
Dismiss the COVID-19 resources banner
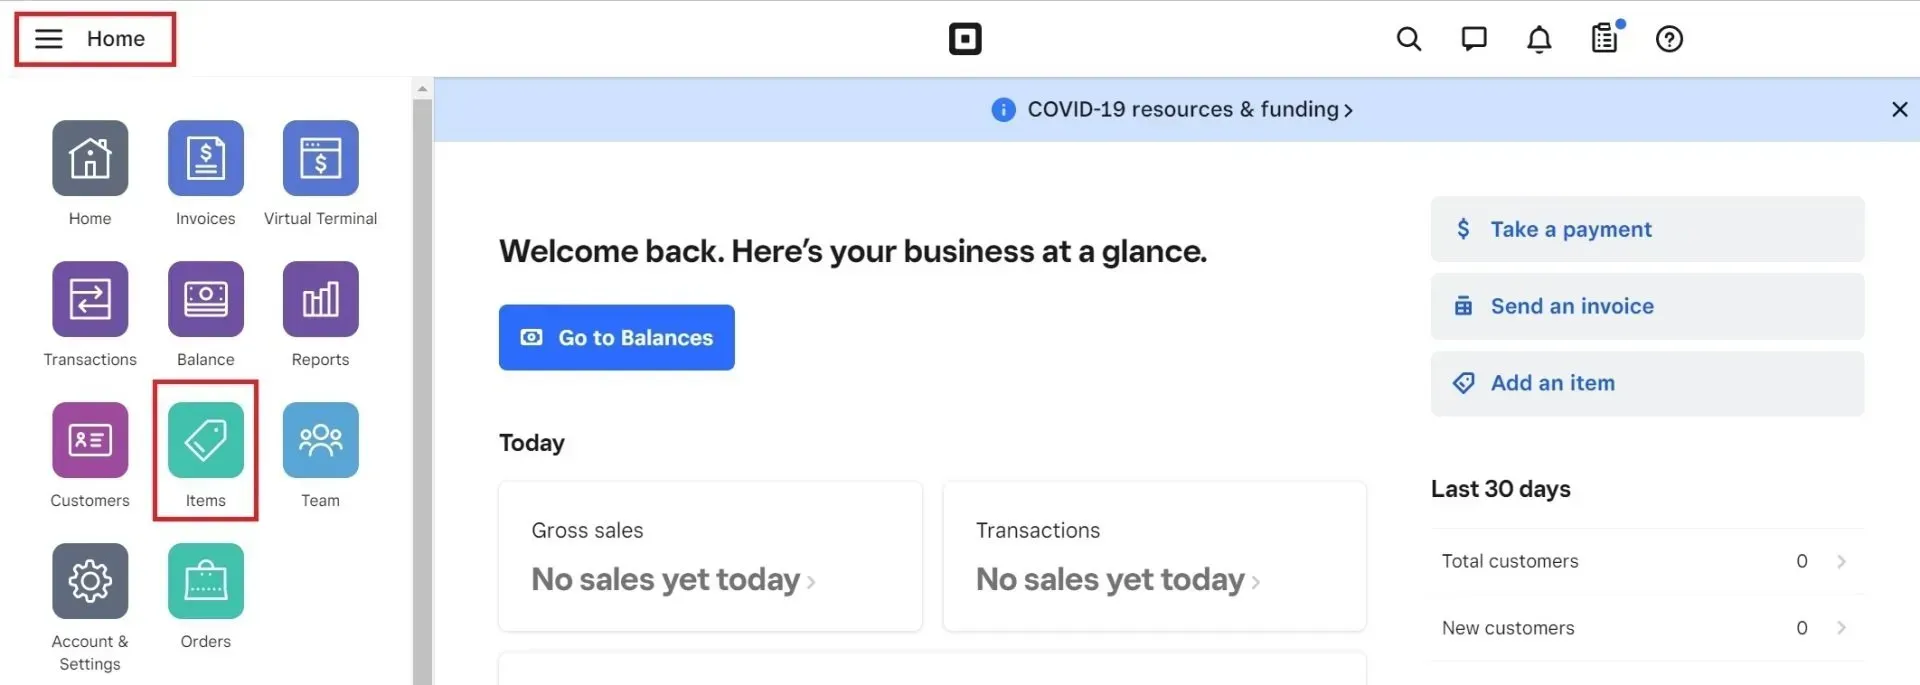coord(1900,110)
